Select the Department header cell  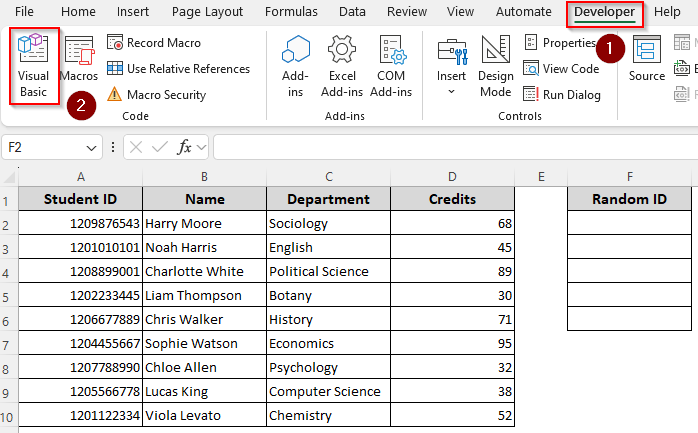coord(329,199)
